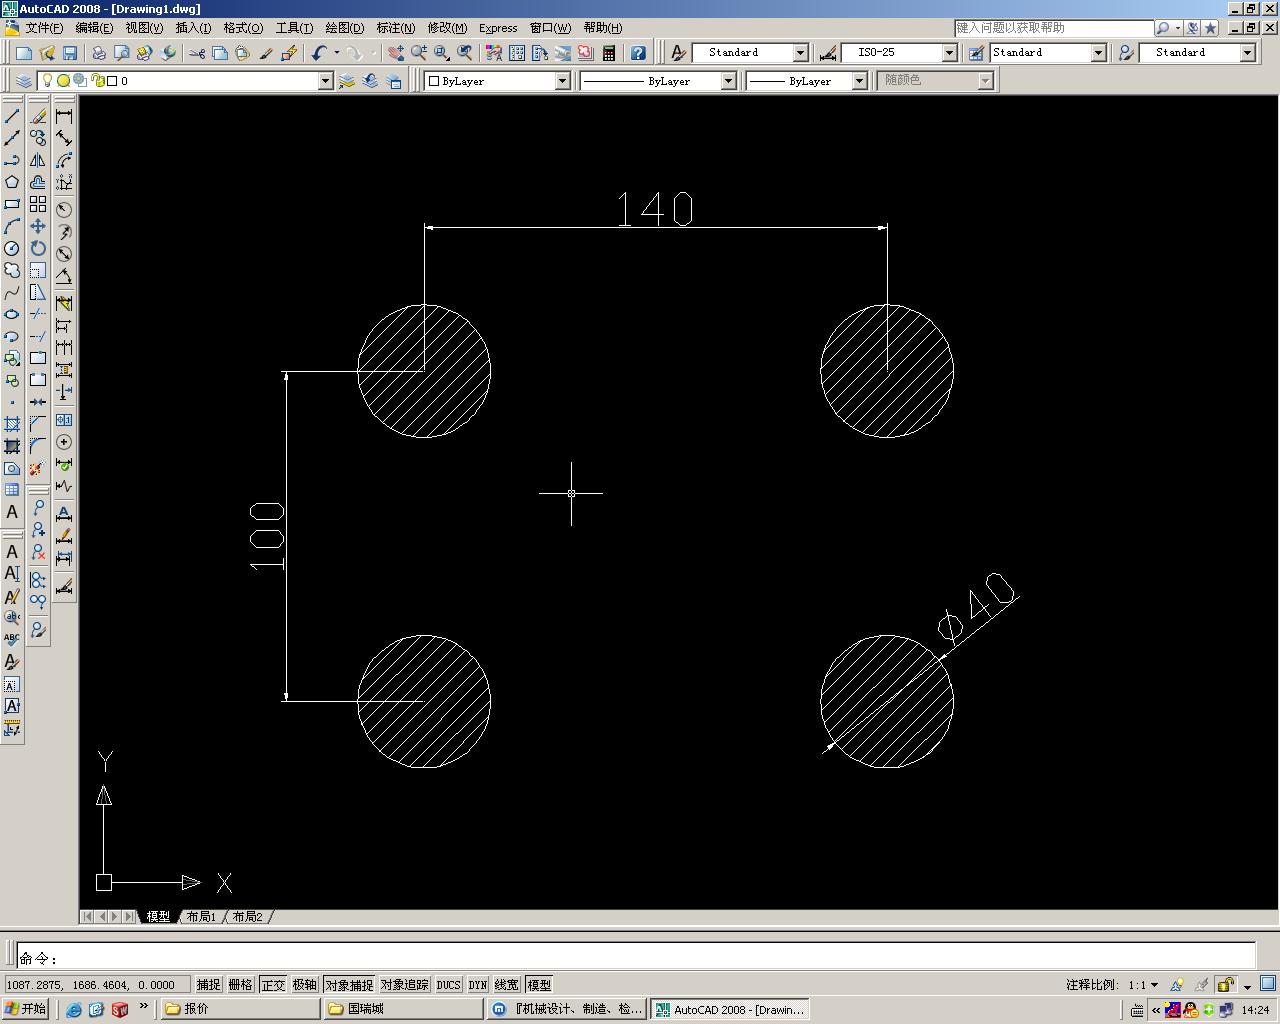The width and height of the screenshot is (1280, 1024).
Task: Click the Plot print icon
Action: pyautogui.click(x=99, y=53)
